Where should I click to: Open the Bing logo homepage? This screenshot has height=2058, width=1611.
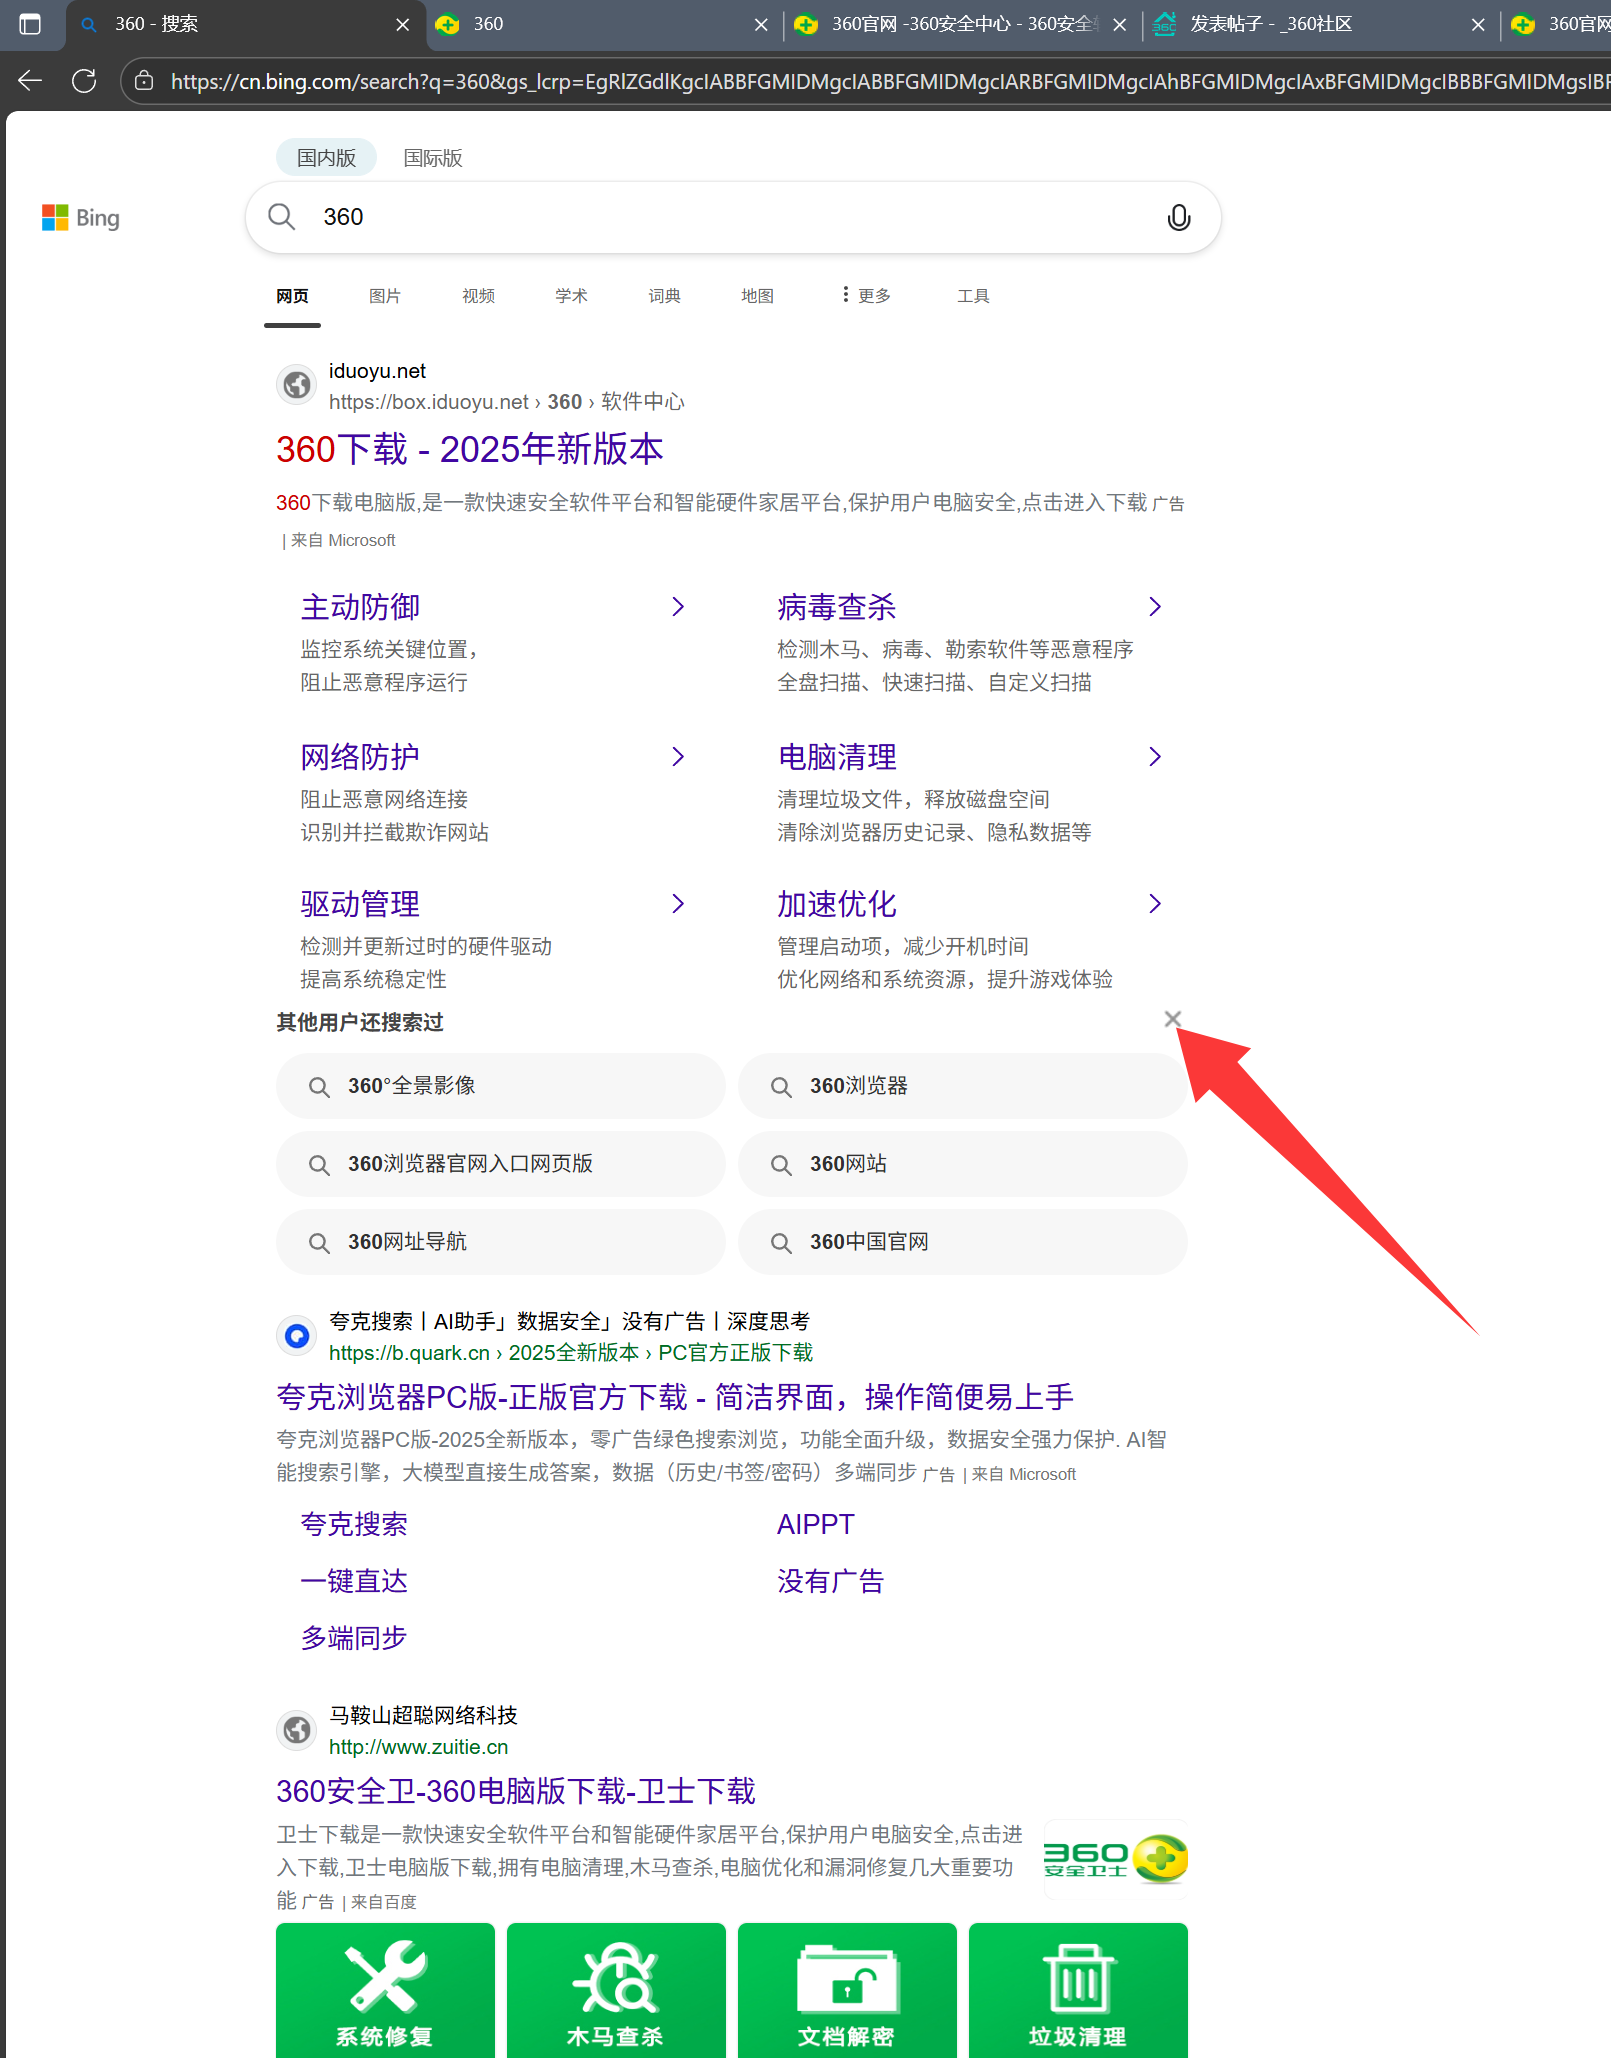pyautogui.click(x=81, y=218)
